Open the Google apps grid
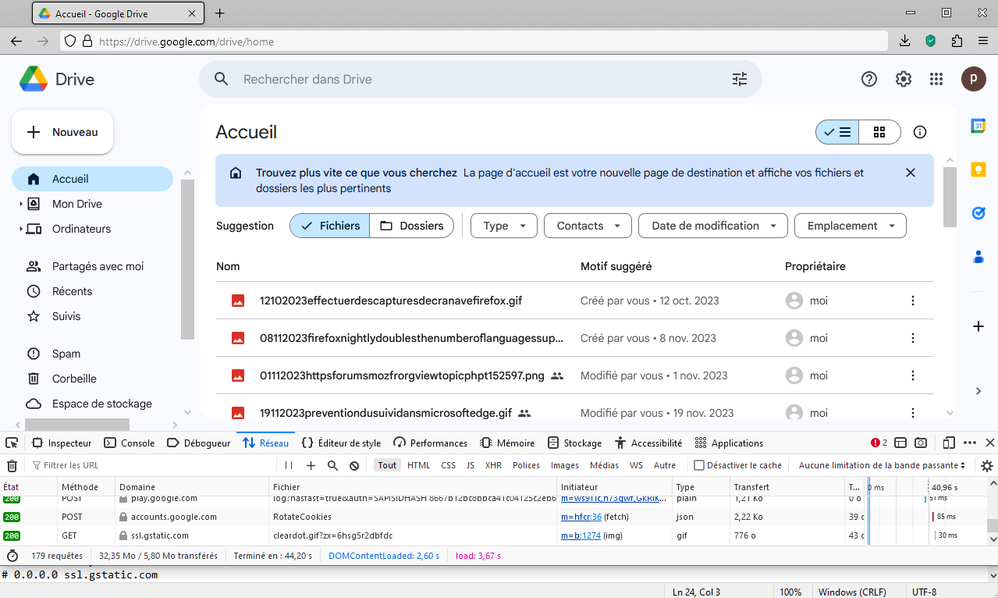998x598 pixels. coord(936,79)
